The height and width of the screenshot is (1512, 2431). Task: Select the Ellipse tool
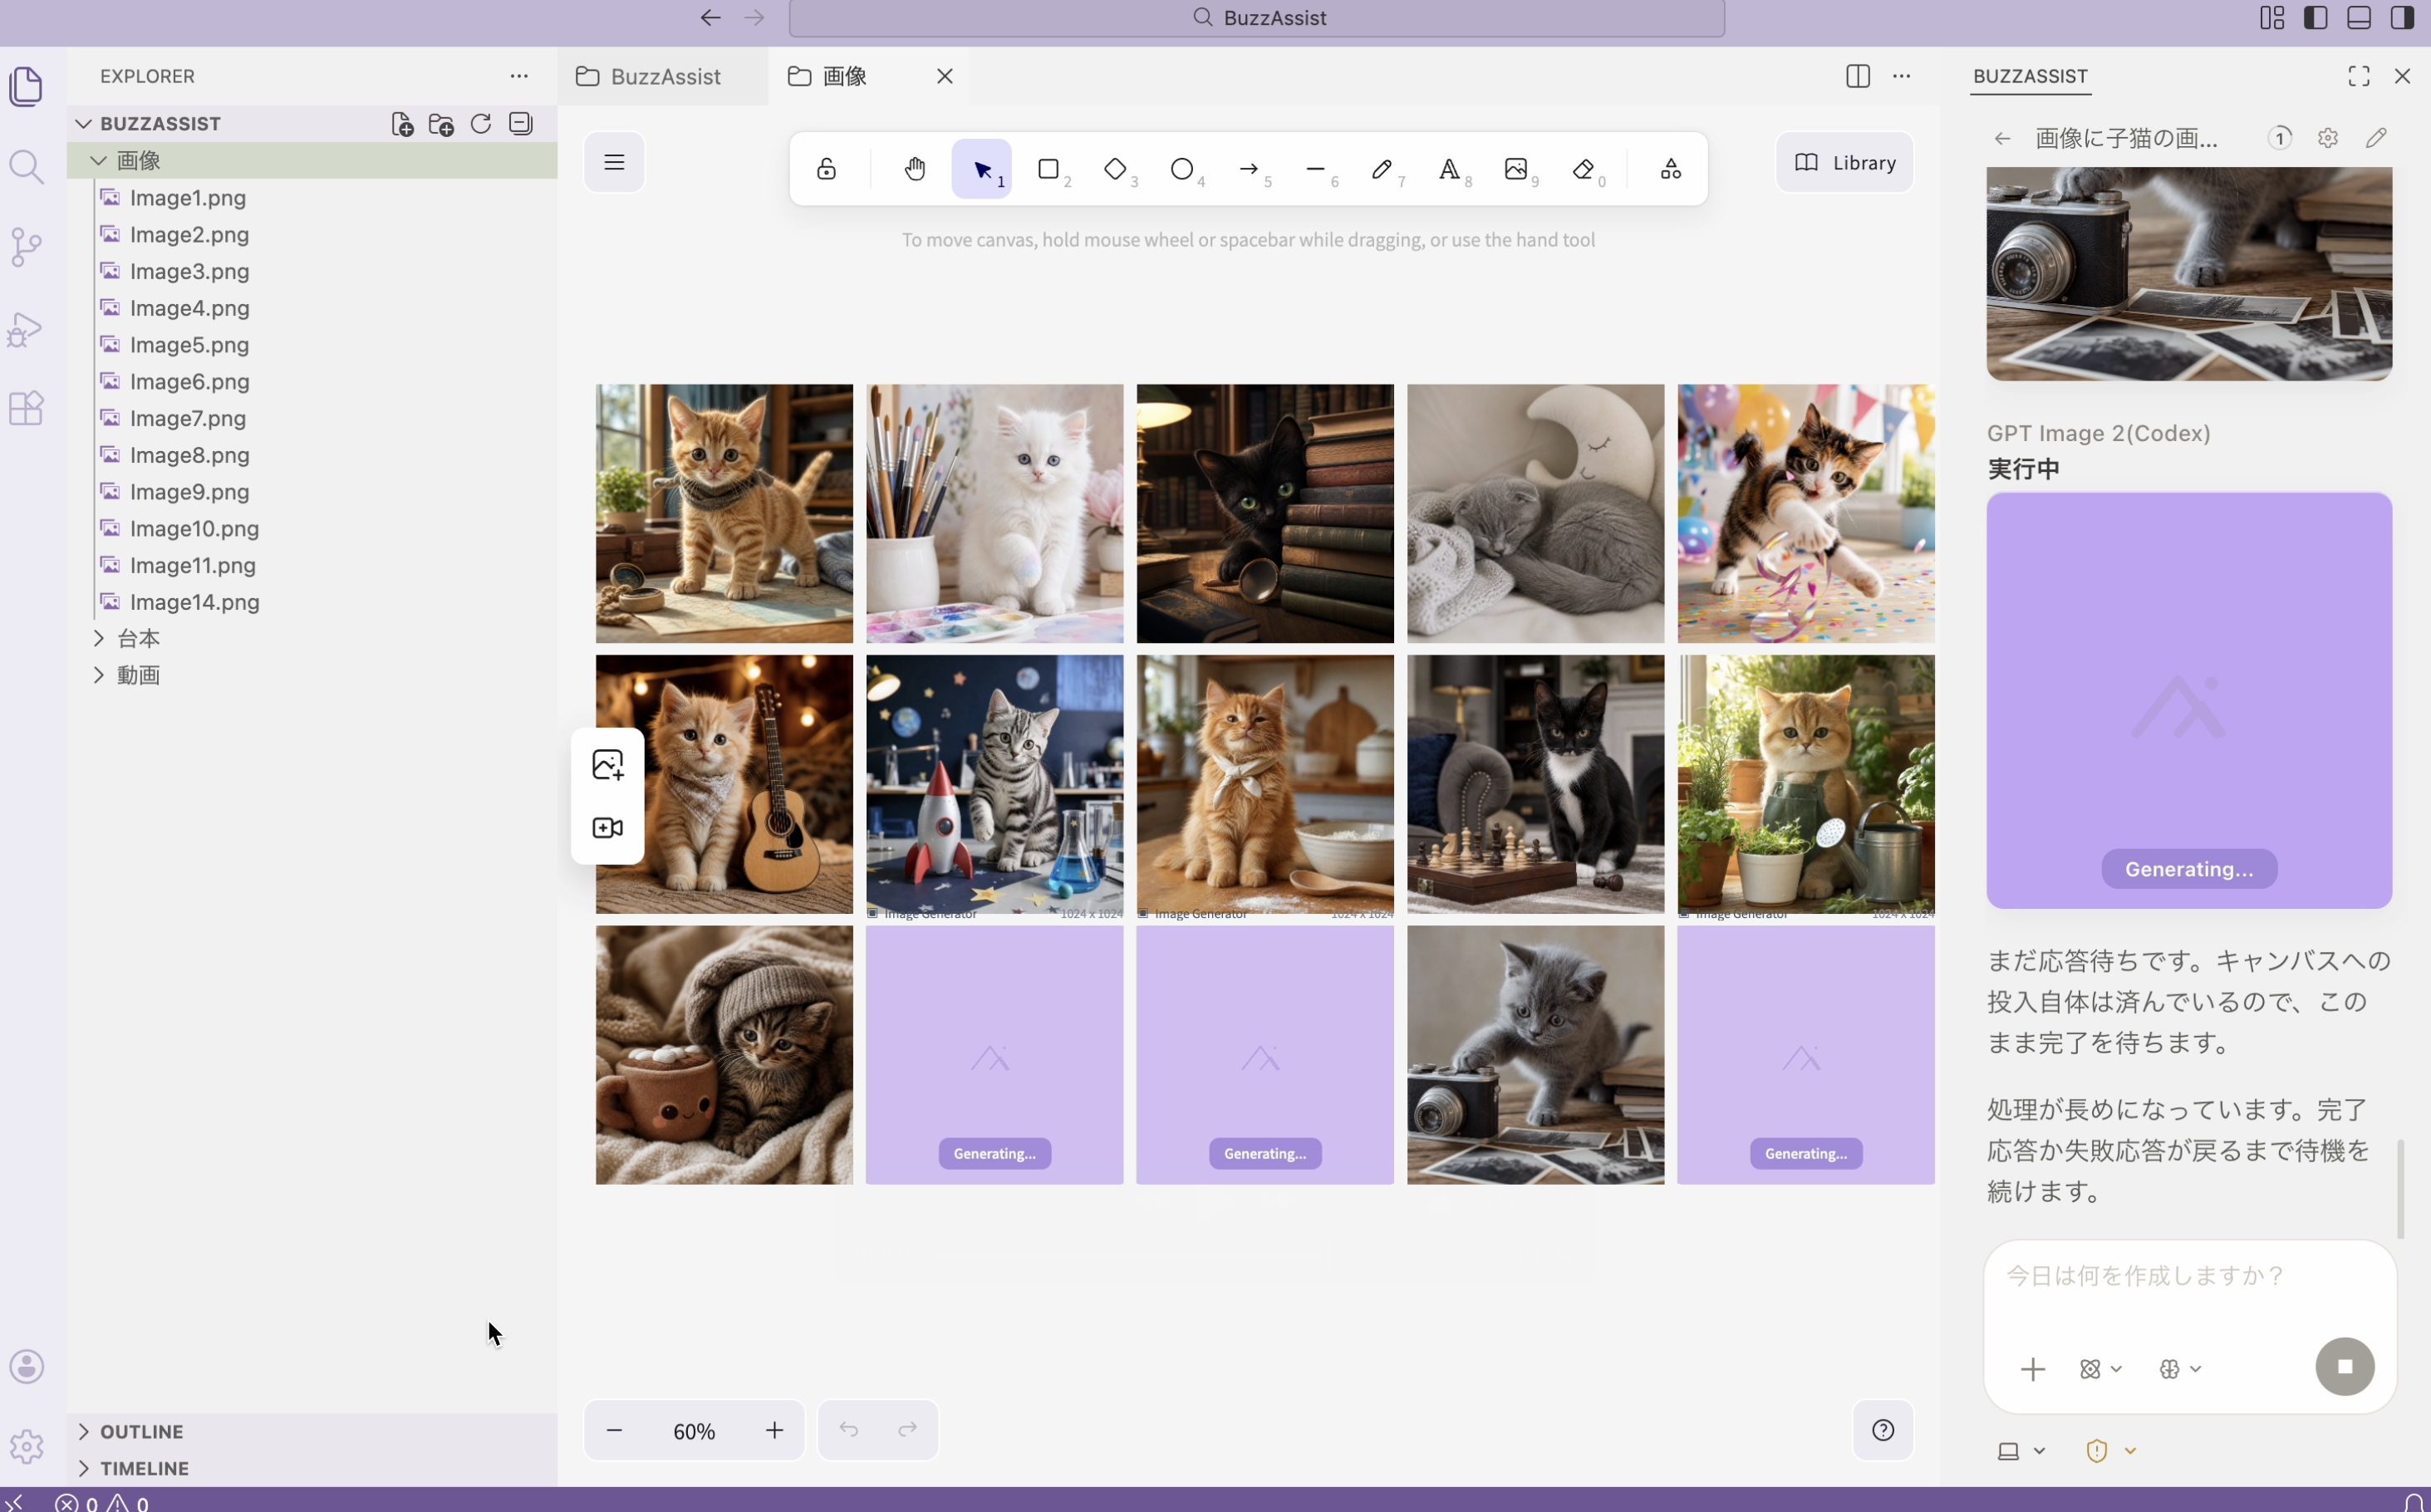(1182, 169)
